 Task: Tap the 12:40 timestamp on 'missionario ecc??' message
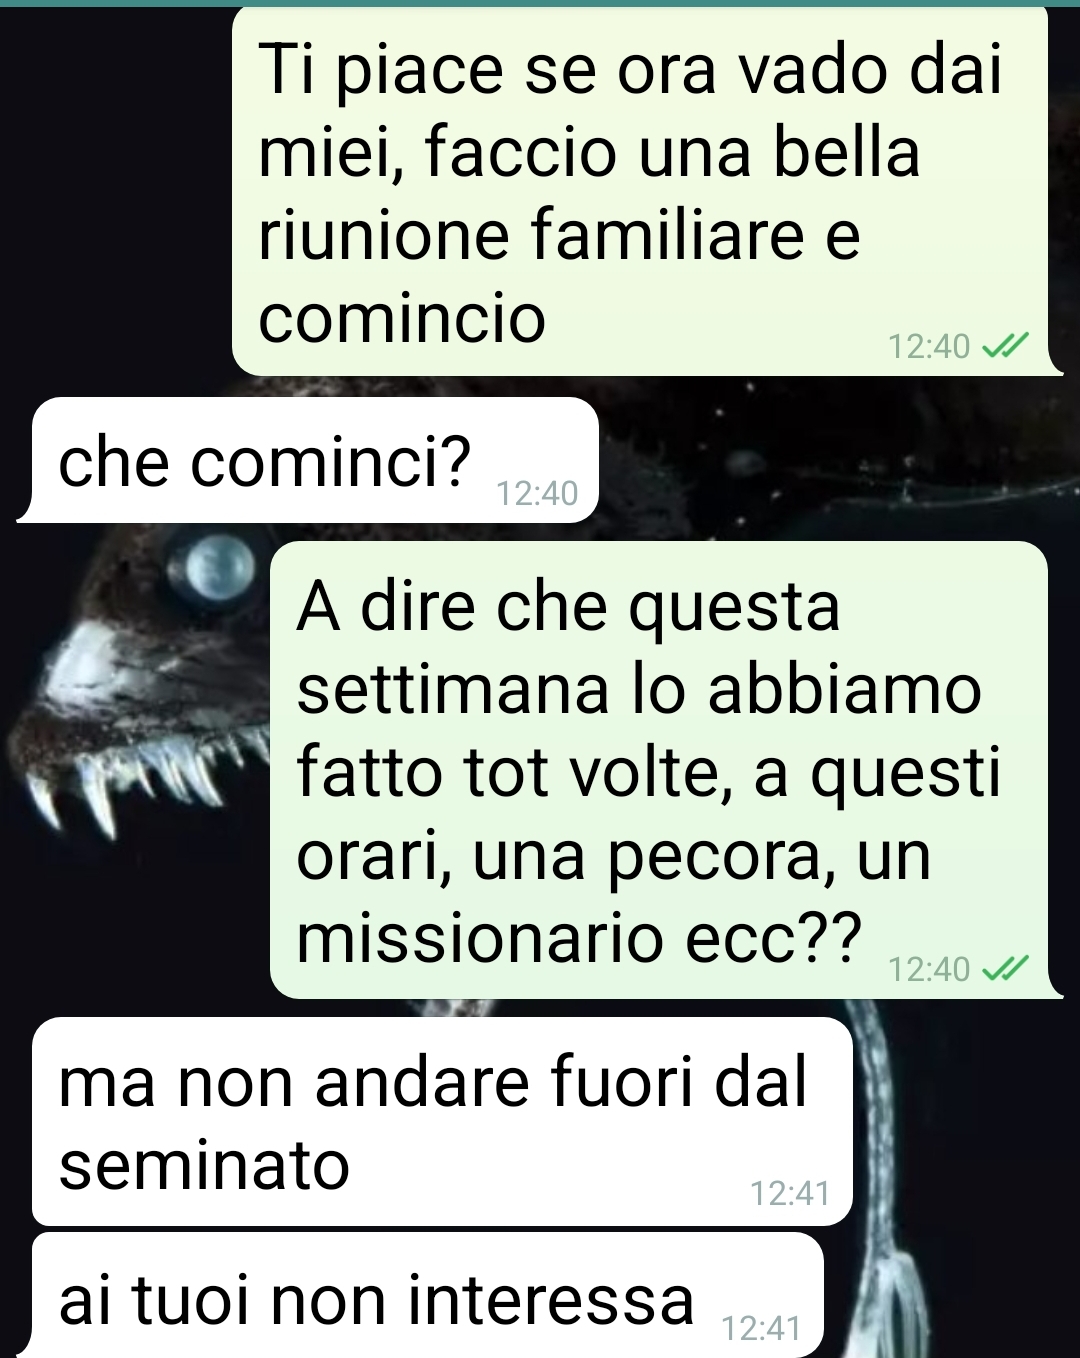coord(929,969)
